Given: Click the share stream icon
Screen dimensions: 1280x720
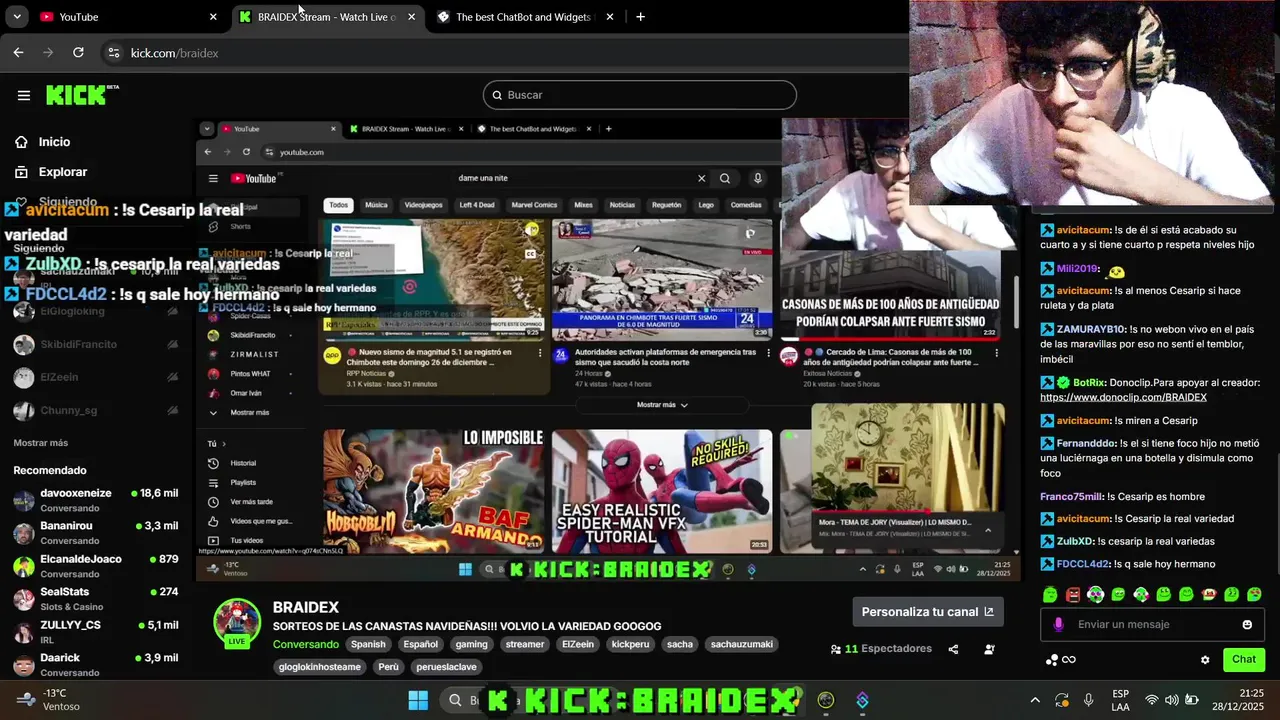Looking at the screenshot, I should (953, 649).
